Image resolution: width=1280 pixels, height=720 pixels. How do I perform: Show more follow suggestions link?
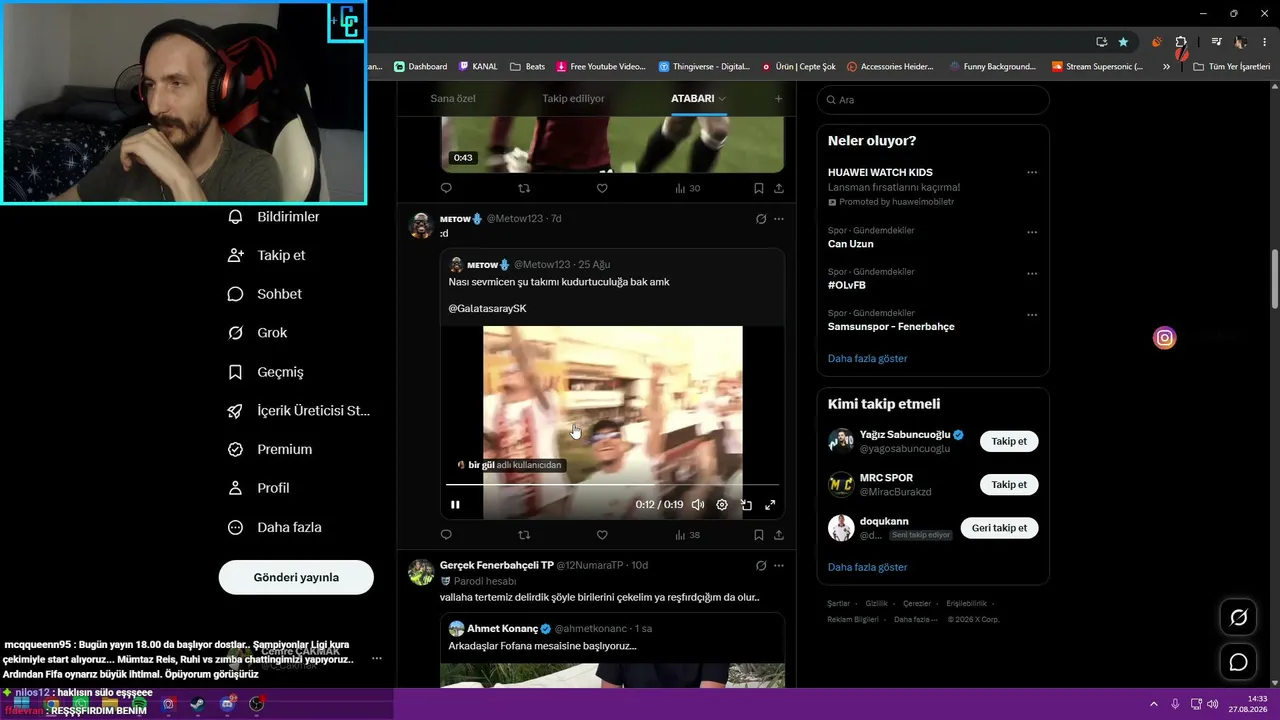(x=868, y=567)
